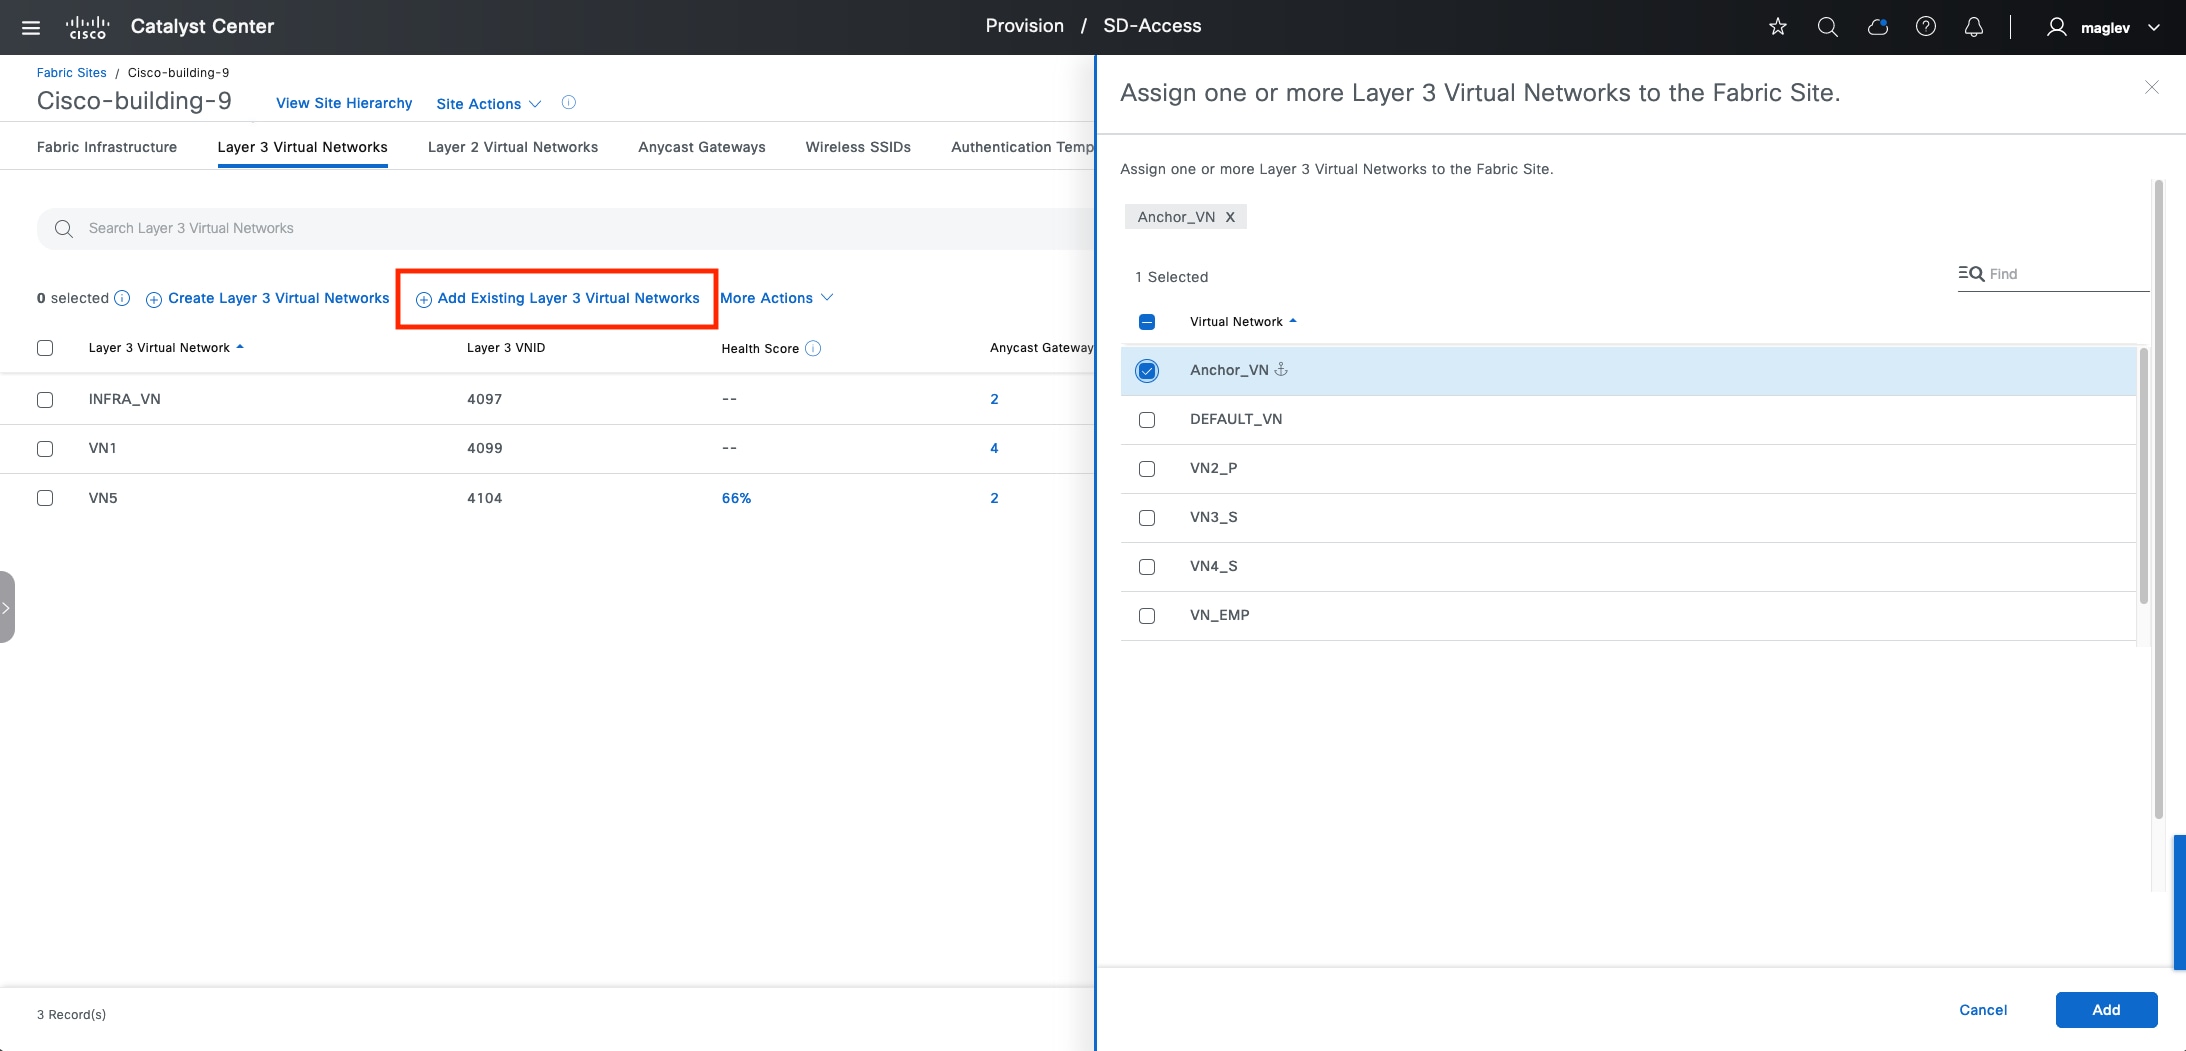
Task: Open the hamburger navigation menu
Action: [31, 27]
